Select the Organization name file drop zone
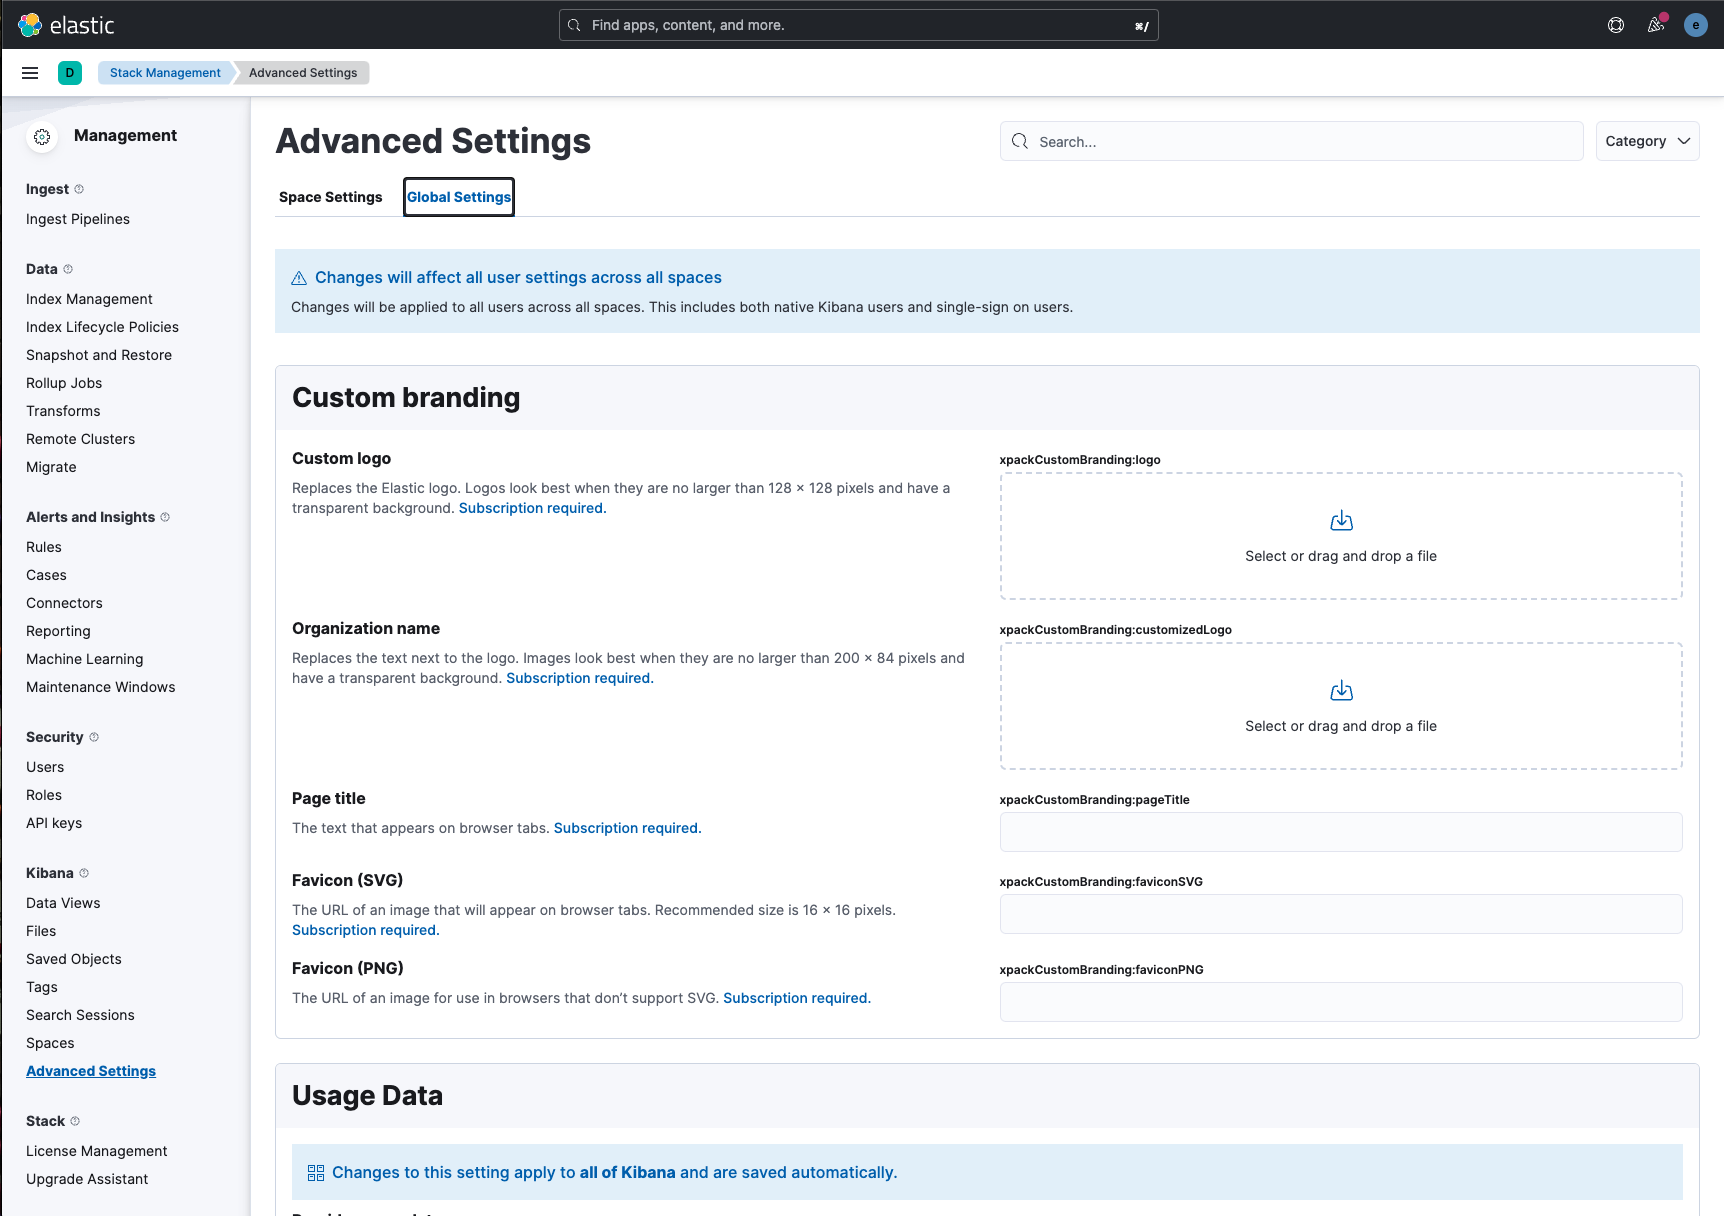This screenshot has width=1724, height=1216. tap(1341, 706)
